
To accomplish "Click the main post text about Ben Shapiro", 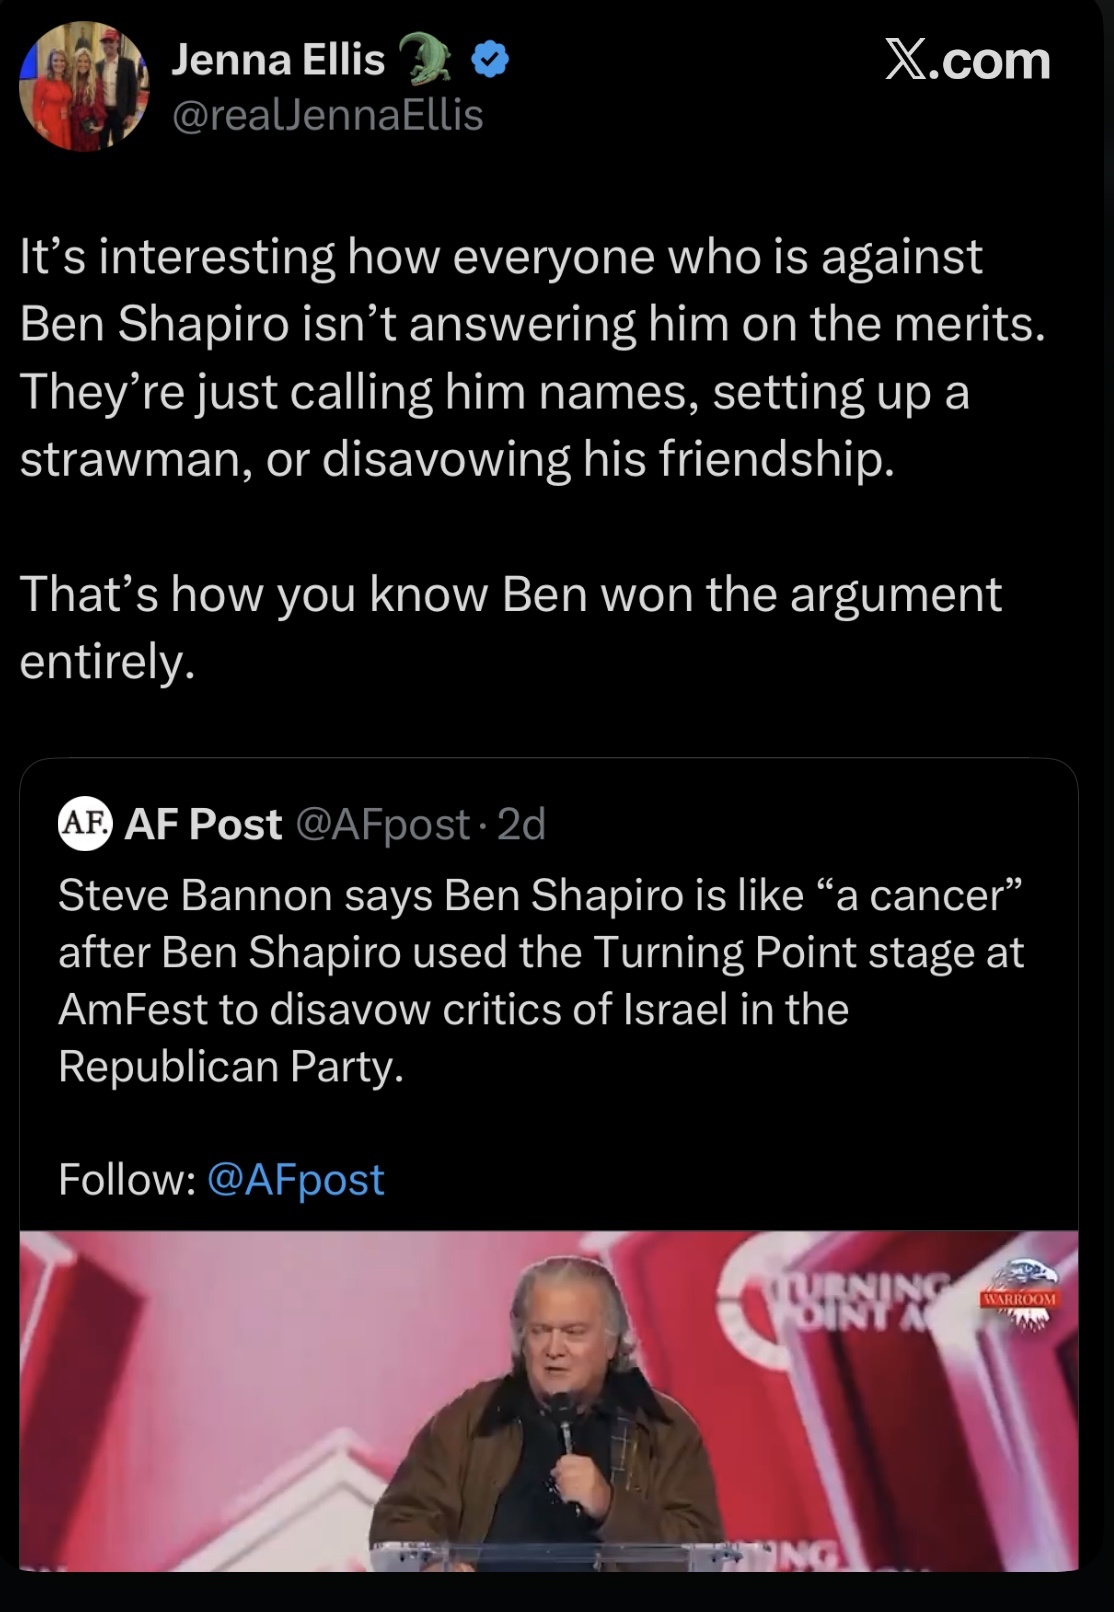I will 530,357.
